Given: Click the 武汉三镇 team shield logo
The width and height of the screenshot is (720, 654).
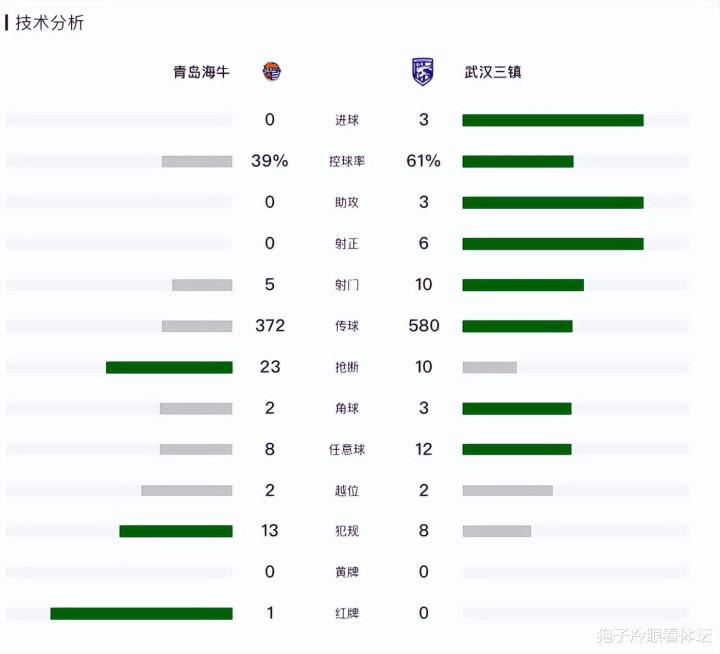Looking at the screenshot, I should (422, 72).
